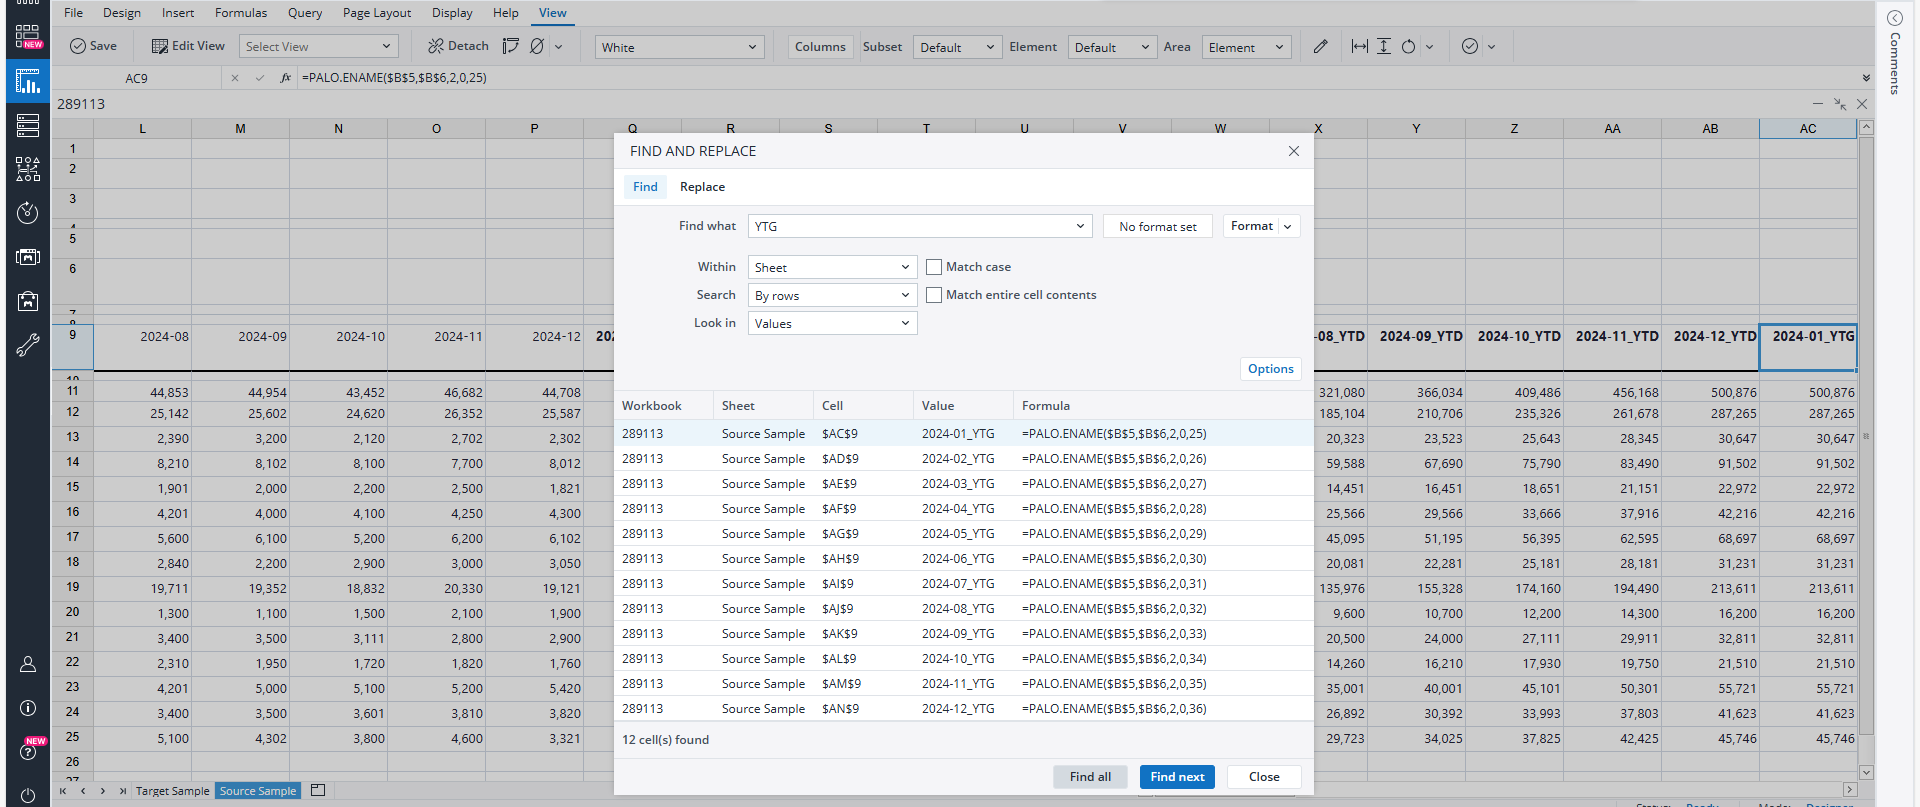Open the Formulas menu

coord(241,13)
